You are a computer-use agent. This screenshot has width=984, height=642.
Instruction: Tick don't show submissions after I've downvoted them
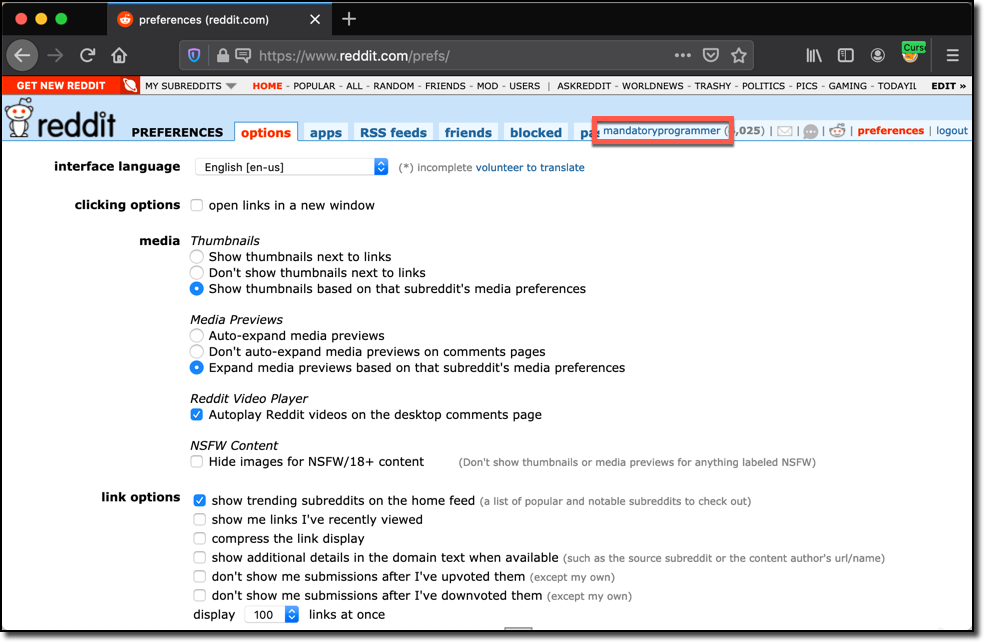pos(200,596)
